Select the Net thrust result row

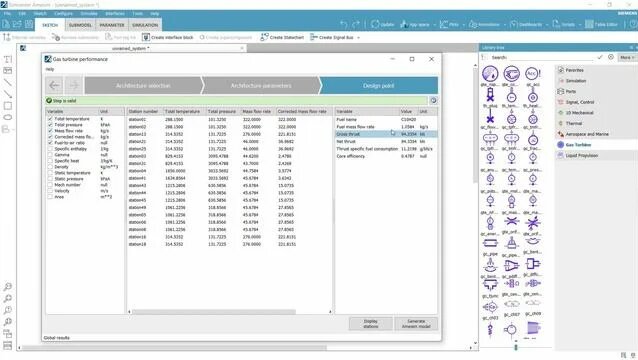click(x=386, y=141)
